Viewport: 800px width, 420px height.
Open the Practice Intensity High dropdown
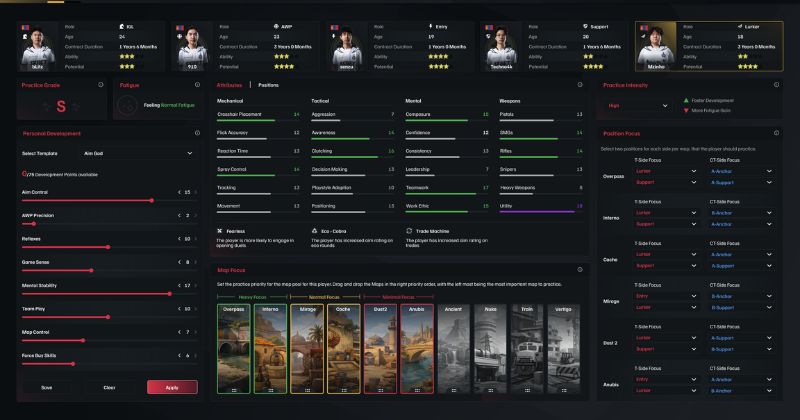pyautogui.click(x=638, y=106)
